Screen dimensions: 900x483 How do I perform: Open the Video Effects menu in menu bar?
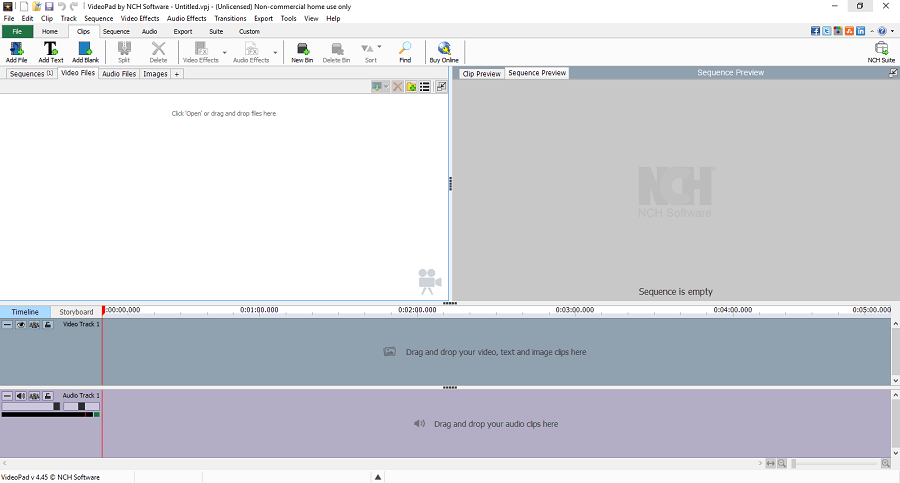click(139, 18)
